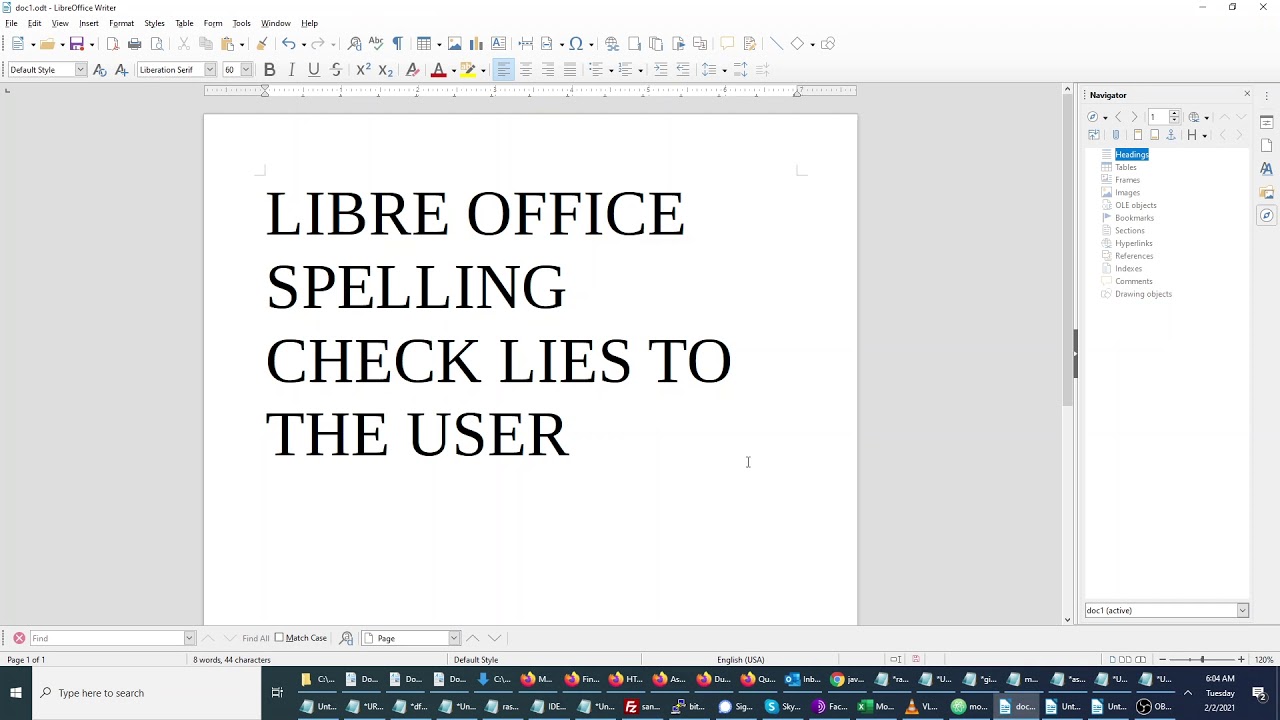Click the Font Color red A swatch
This screenshot has width=1280, height=720.
(x=438, y=70)
